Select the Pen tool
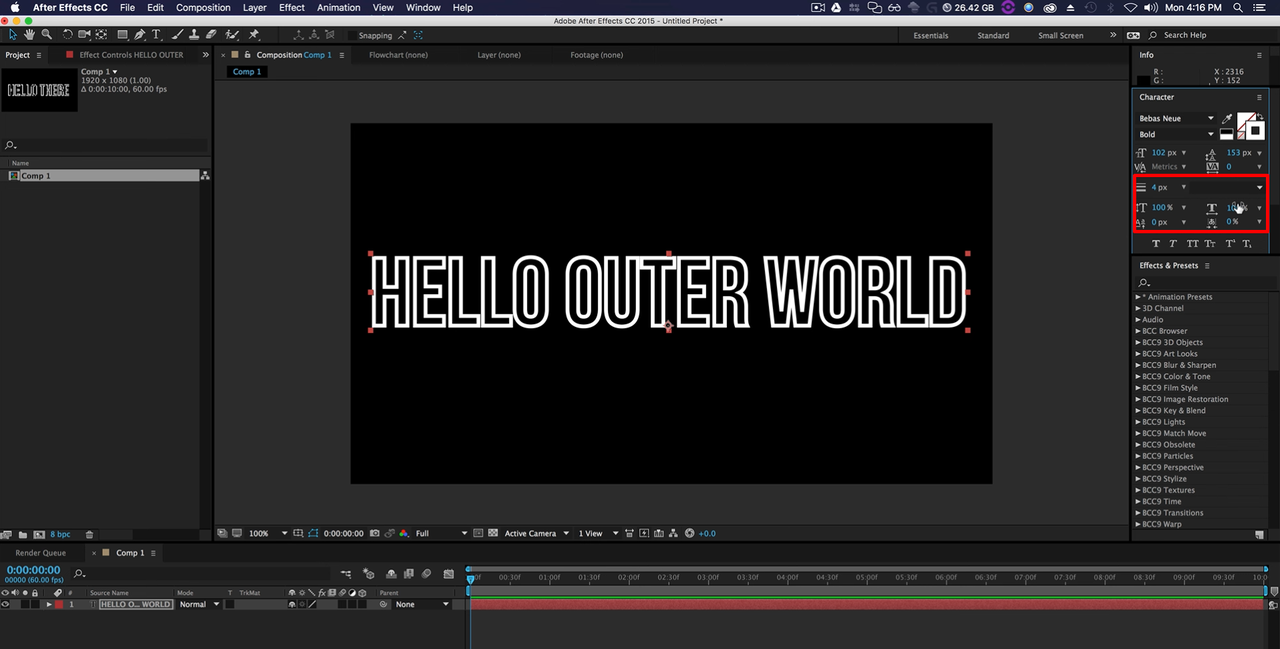Screen dimensions: 1280x649 tap(139, 35)
